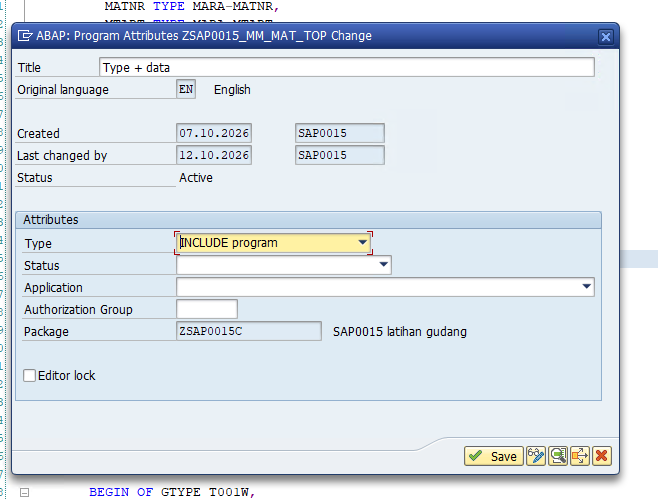
Task: Click the Display/Change glasses-and-pencil icon
Action: click(536, 456)
